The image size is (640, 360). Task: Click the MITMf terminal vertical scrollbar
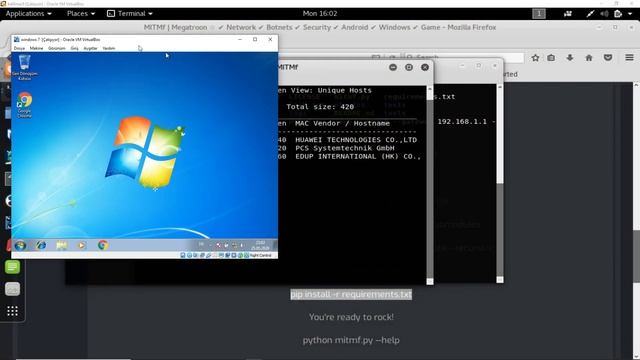[430, 185]
